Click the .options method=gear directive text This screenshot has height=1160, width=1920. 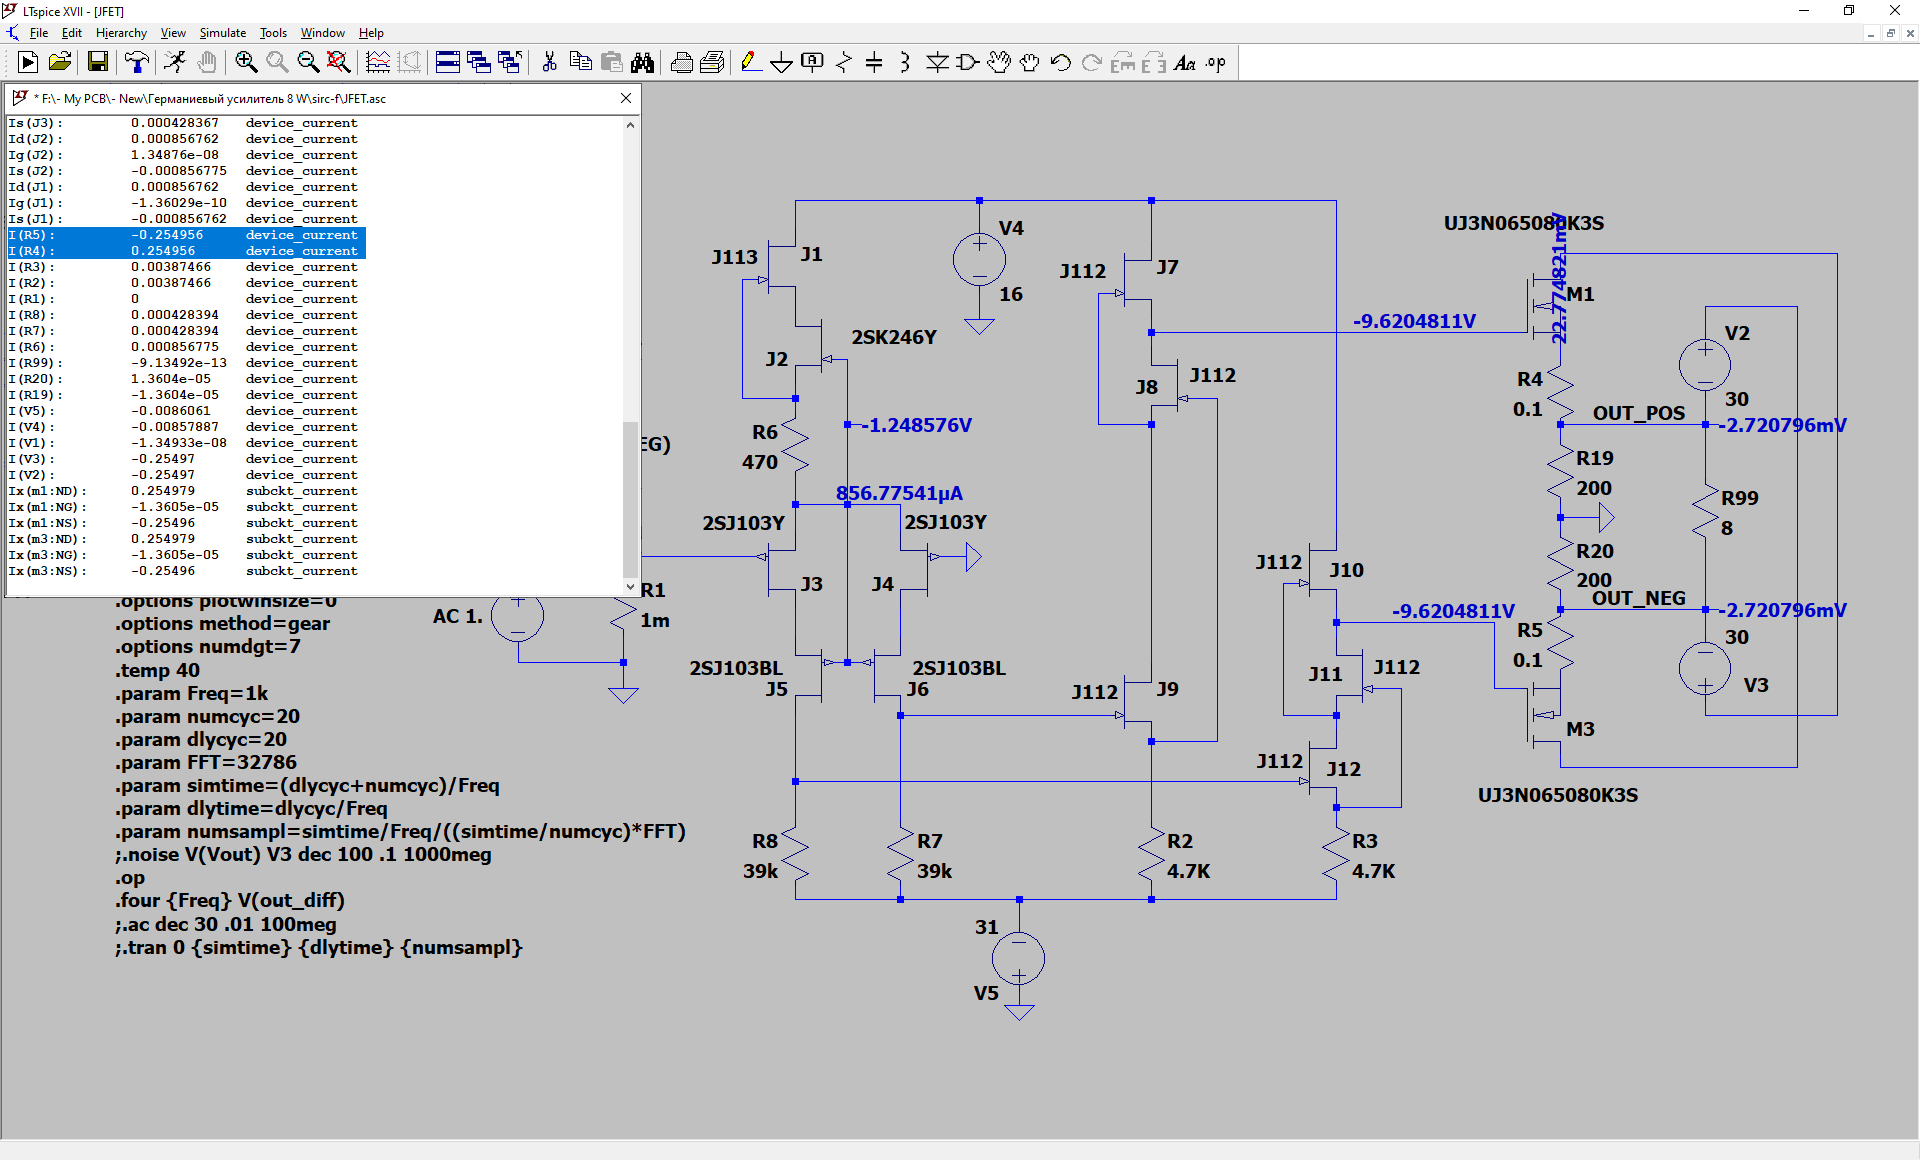222,623
